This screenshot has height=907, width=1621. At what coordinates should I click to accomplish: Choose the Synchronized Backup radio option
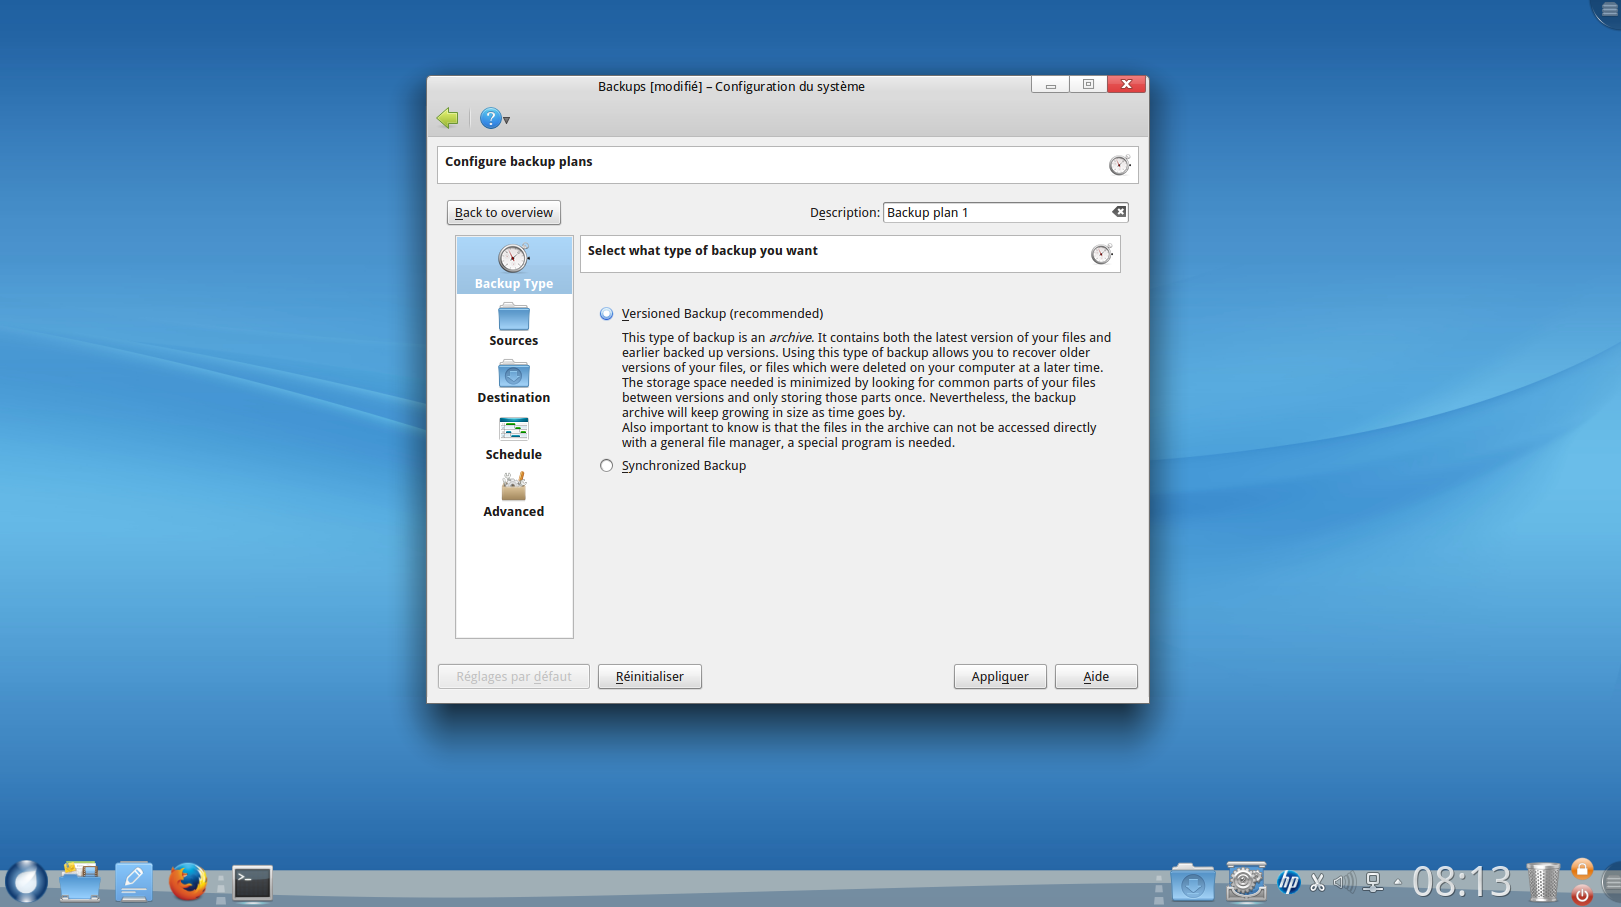click(x=607, y=466)
